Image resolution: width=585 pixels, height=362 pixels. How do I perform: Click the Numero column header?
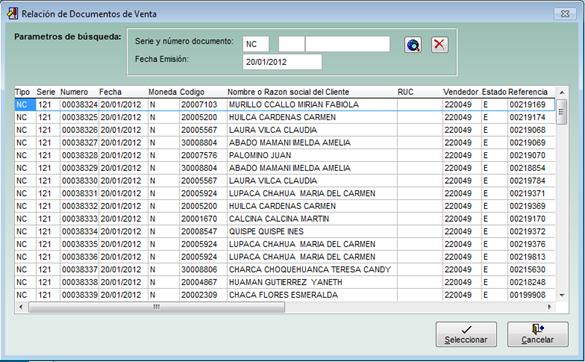(74, 92)
